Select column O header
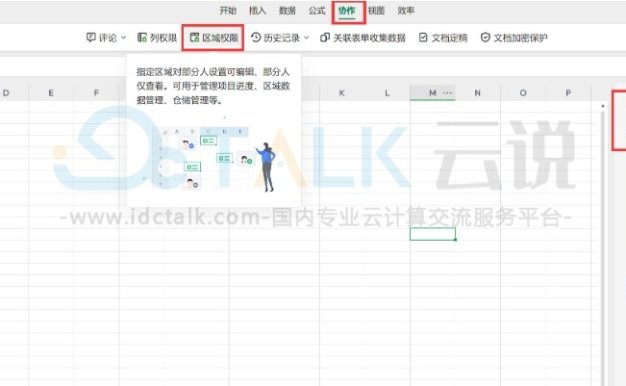 tap(523, 93)
